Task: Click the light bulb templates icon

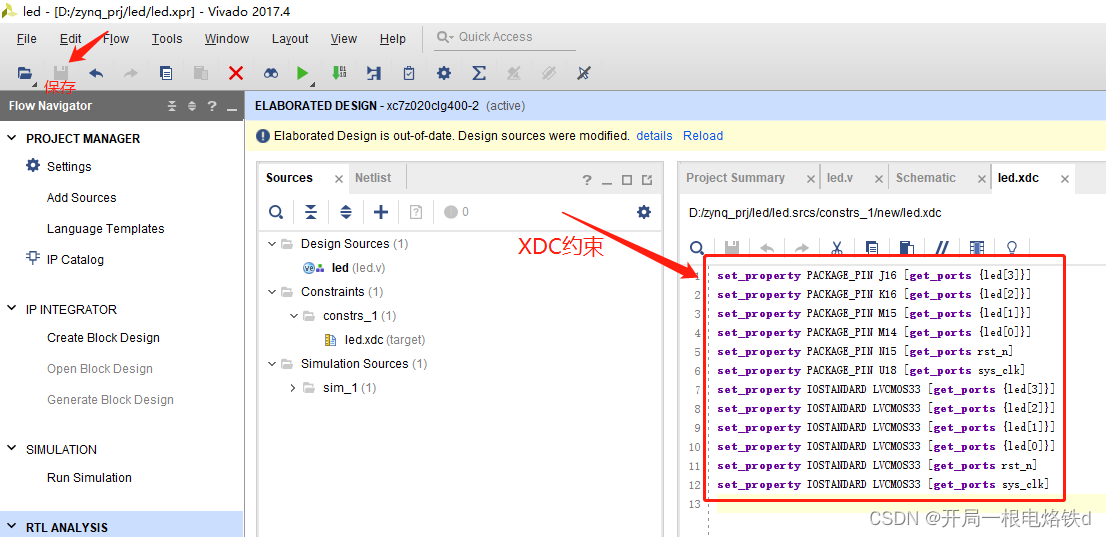Action: click(1011, 248)
